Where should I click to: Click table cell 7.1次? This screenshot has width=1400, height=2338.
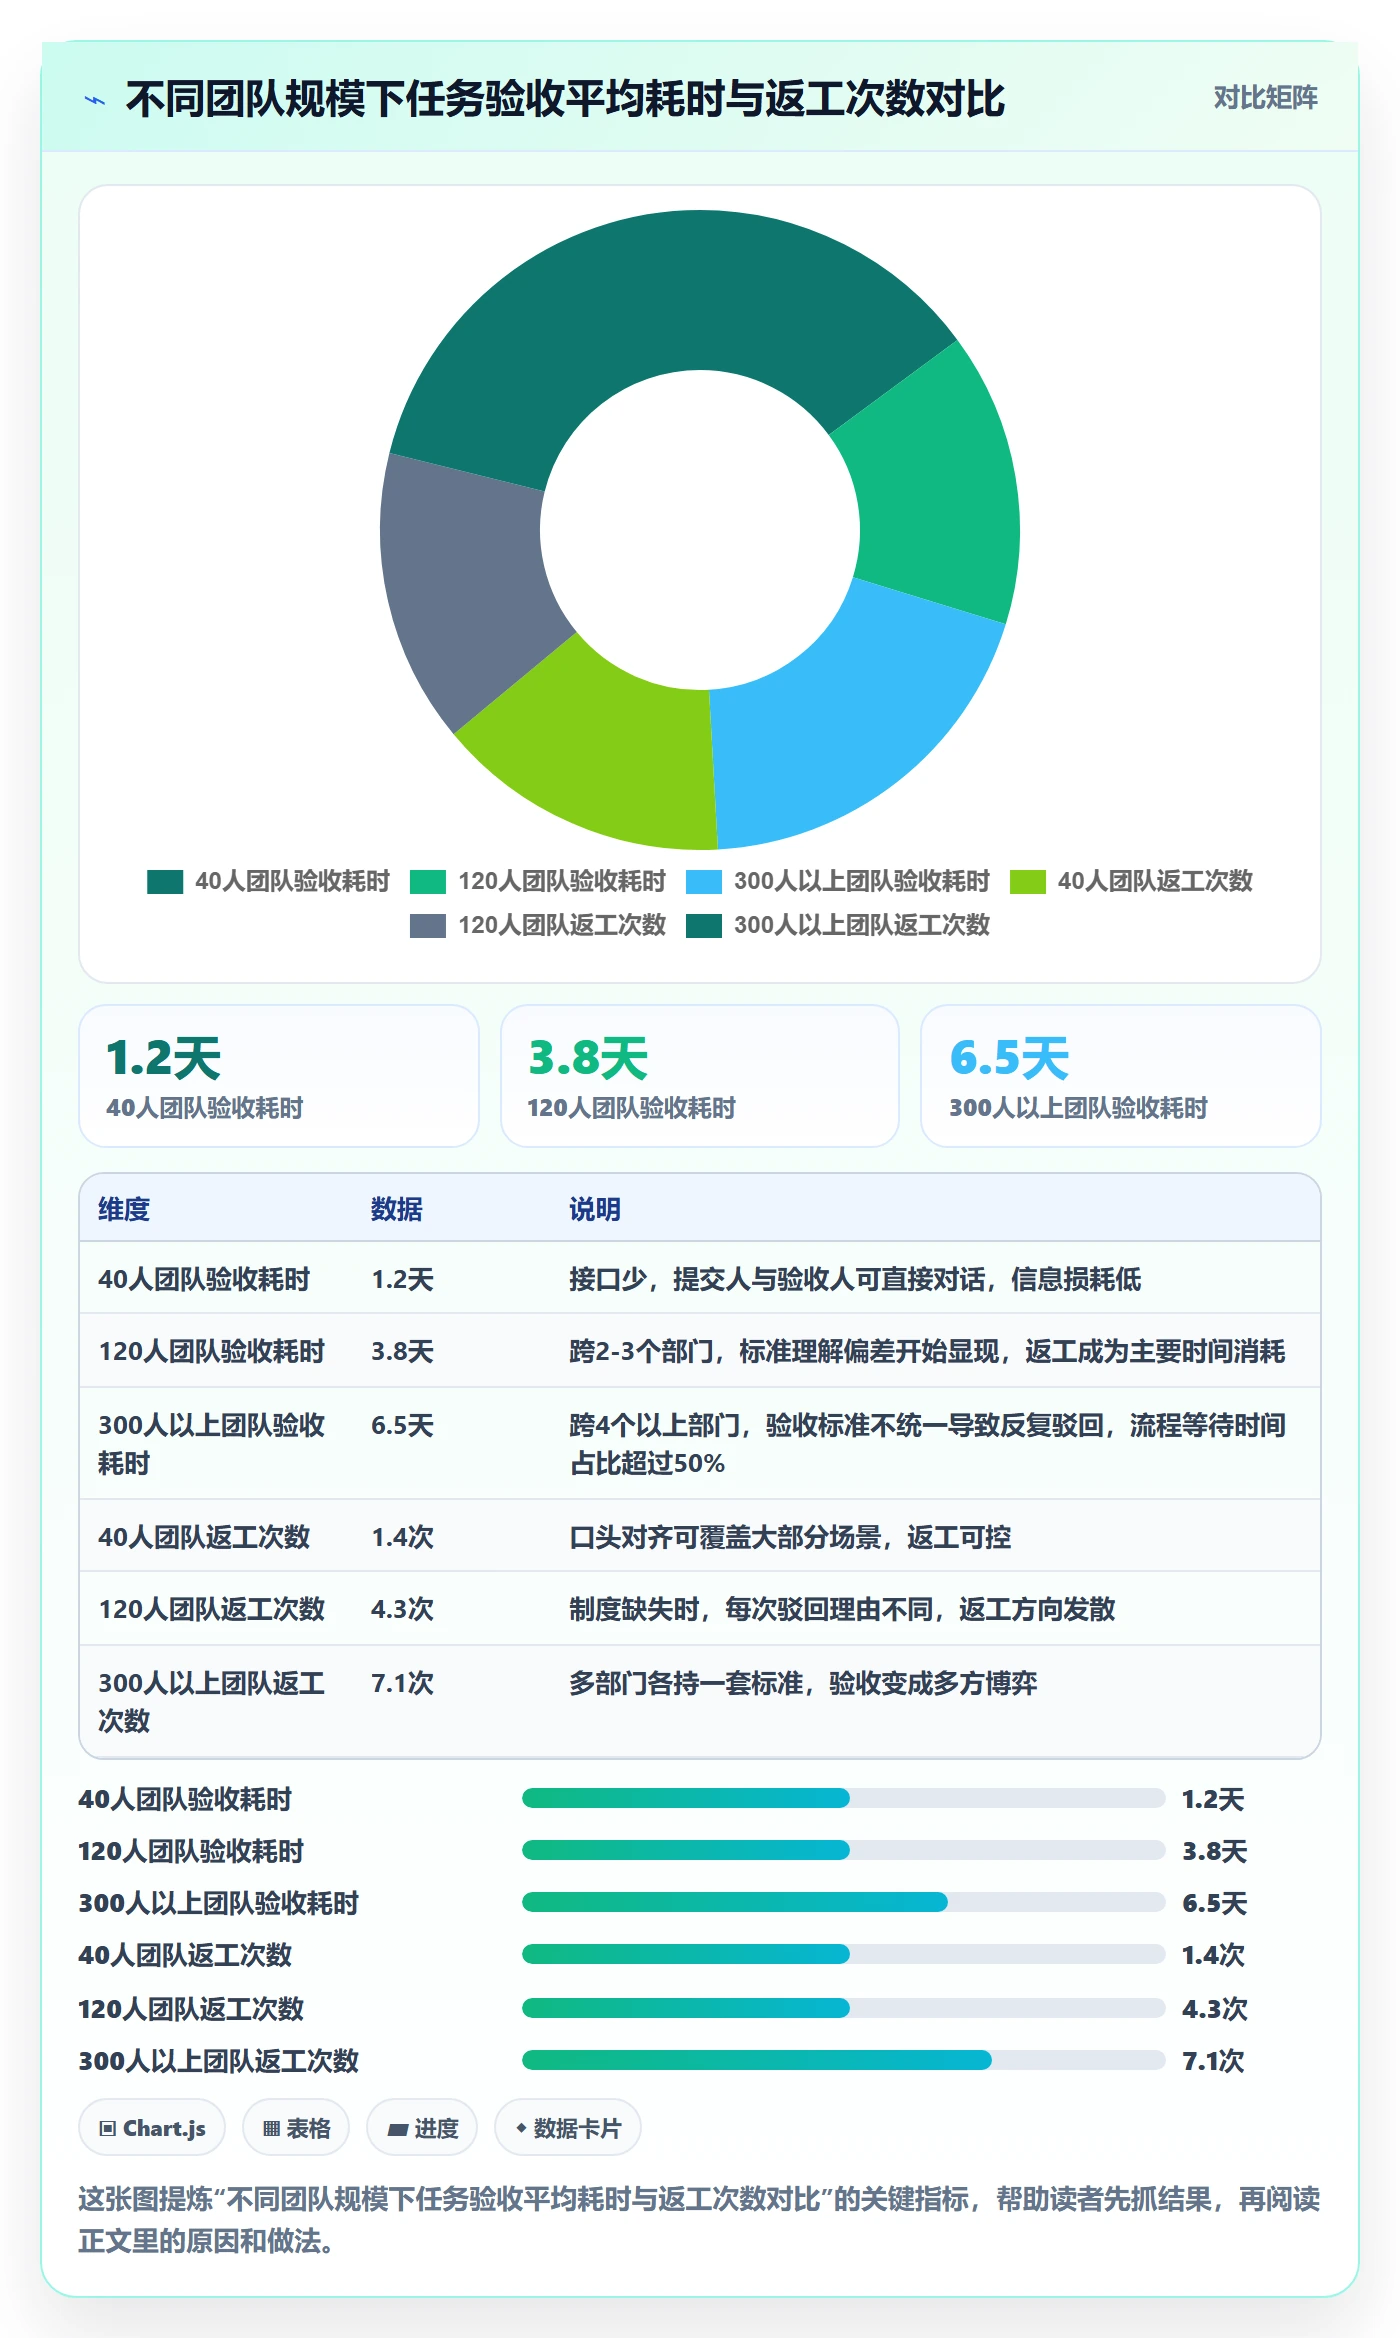click(x=403, y=1683)
